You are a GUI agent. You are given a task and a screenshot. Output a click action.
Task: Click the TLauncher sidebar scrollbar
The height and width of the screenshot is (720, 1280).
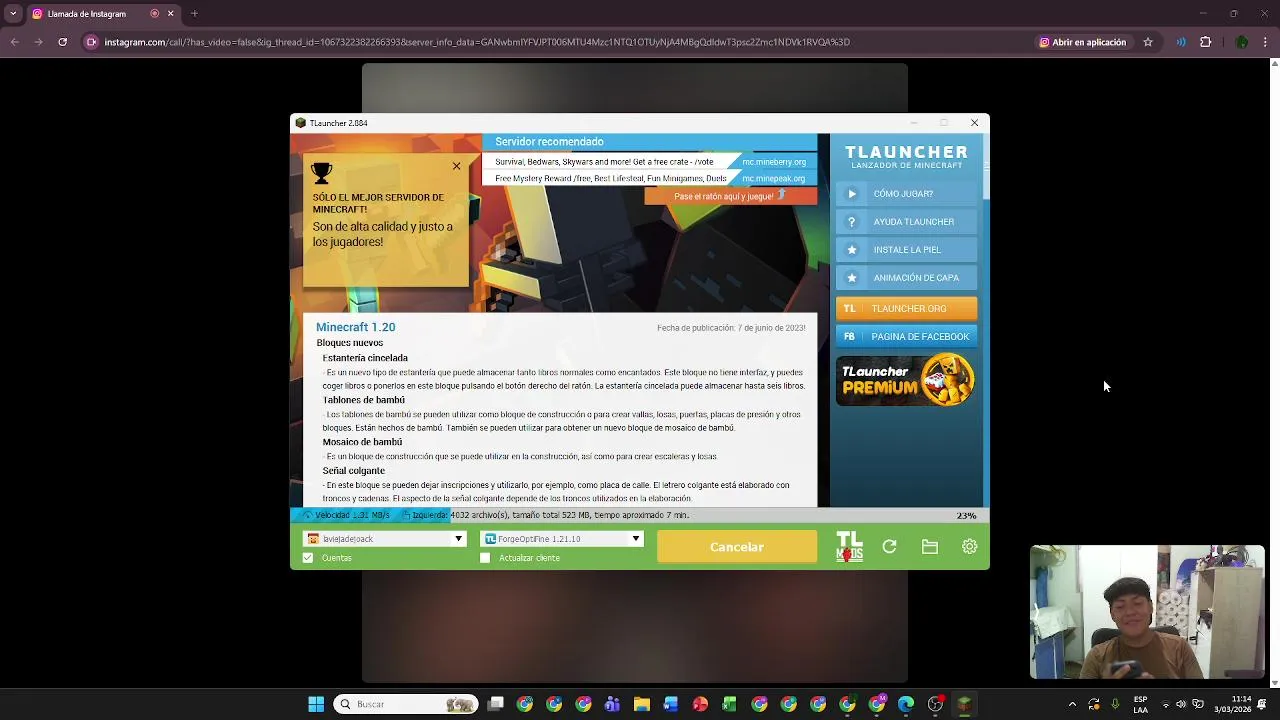(x=986, y=167)
